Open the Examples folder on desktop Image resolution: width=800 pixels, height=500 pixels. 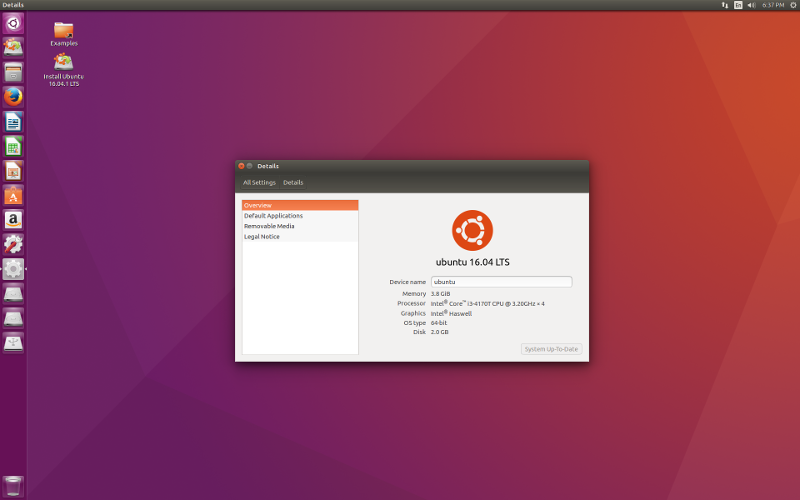[64, 34]
